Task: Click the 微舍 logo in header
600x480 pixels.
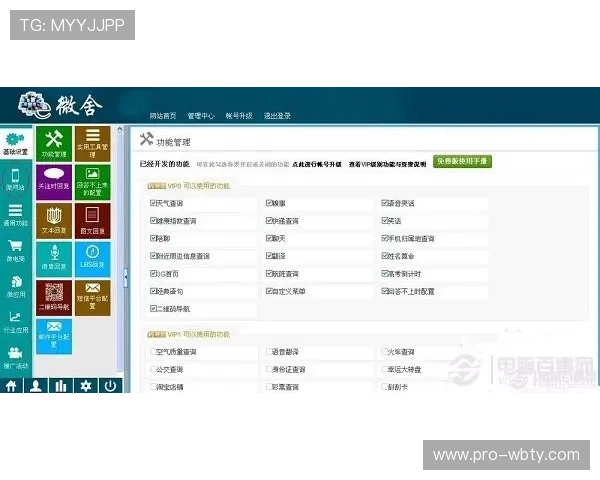Action: click(x=60, y=105)
